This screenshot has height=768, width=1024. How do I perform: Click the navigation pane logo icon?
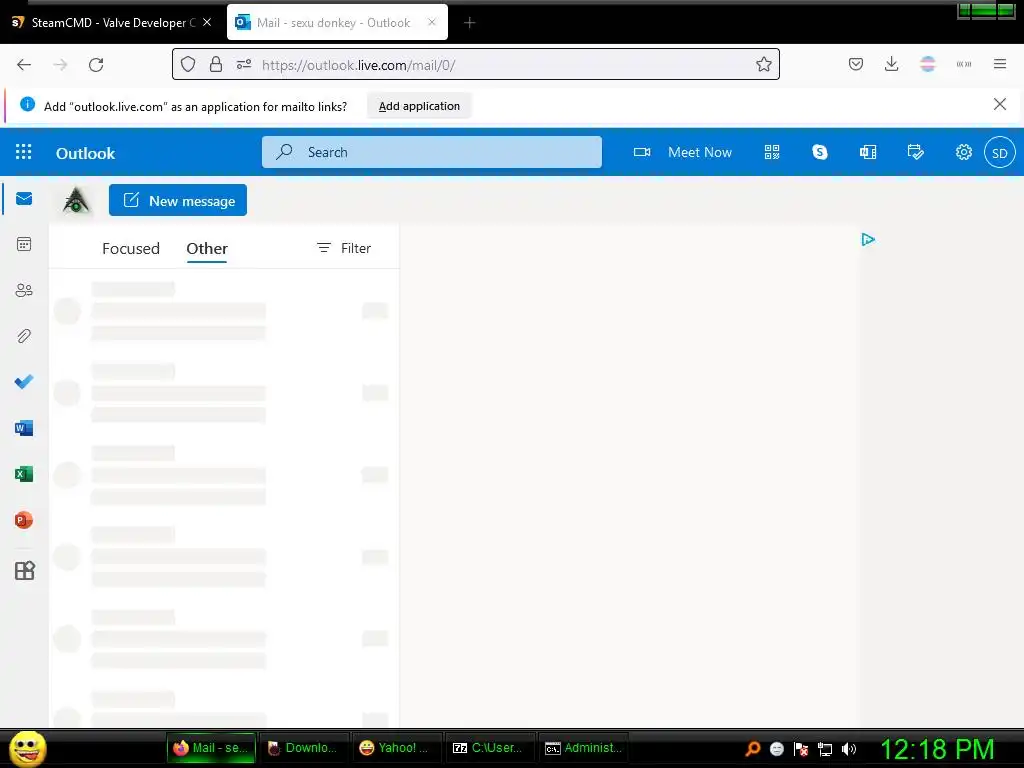coord(76,200)
